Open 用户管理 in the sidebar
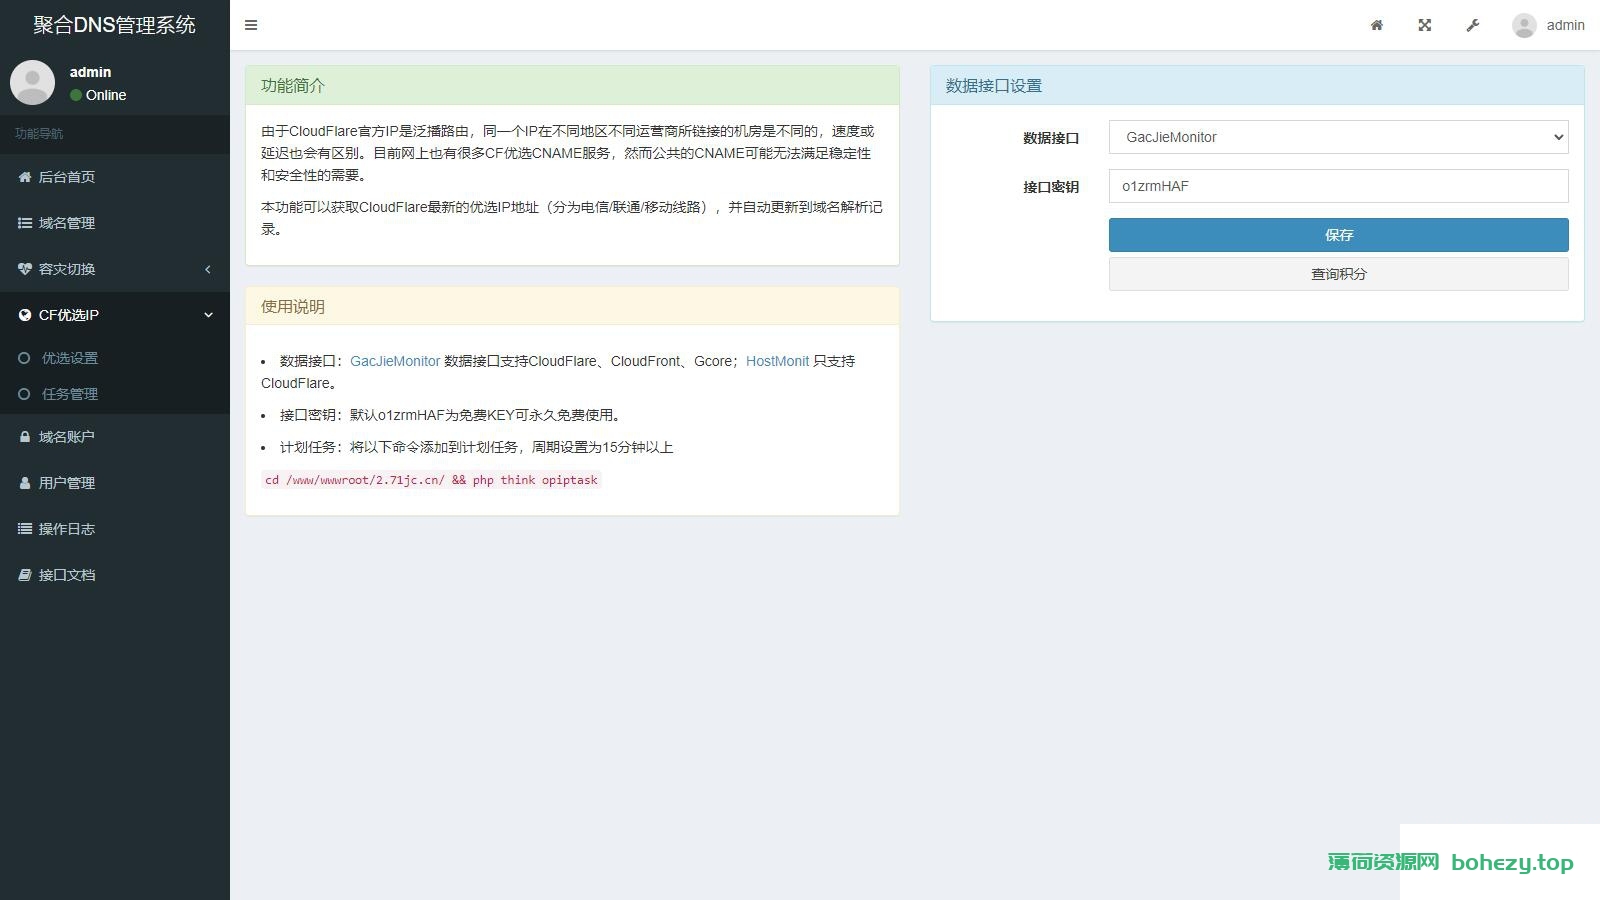Viewport: 1600px width, 900px height. tap(115, 483)
